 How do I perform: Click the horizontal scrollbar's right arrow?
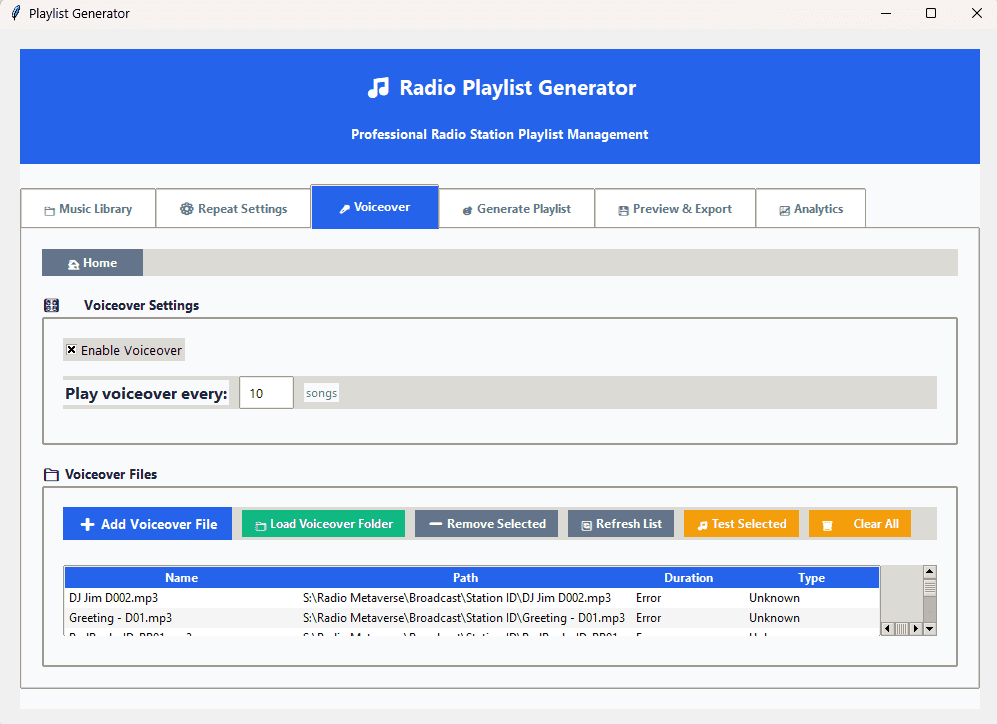(918, 627)
